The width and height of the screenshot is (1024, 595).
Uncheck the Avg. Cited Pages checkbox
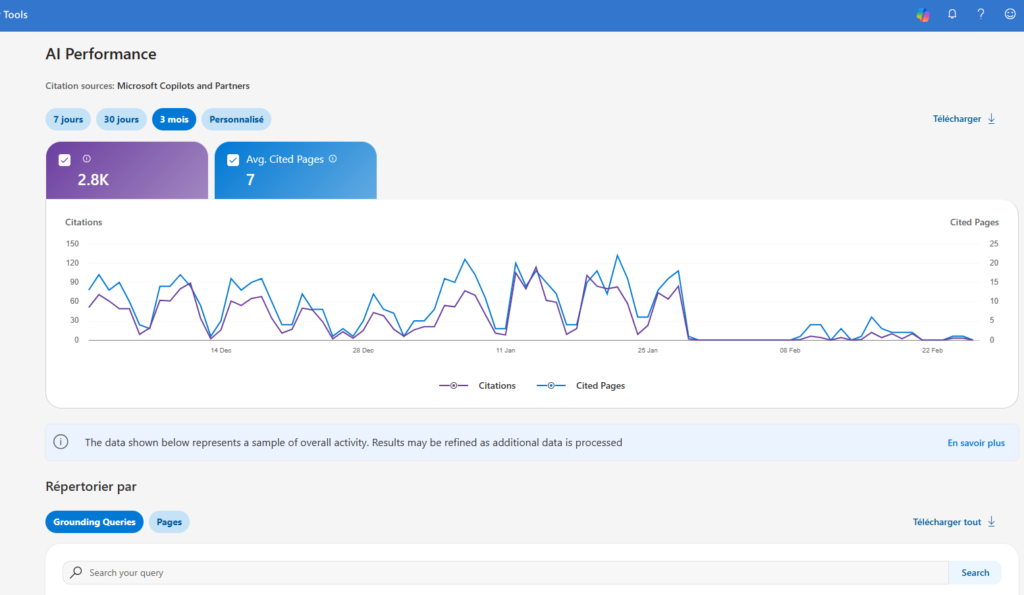click(x=234, y=158)
